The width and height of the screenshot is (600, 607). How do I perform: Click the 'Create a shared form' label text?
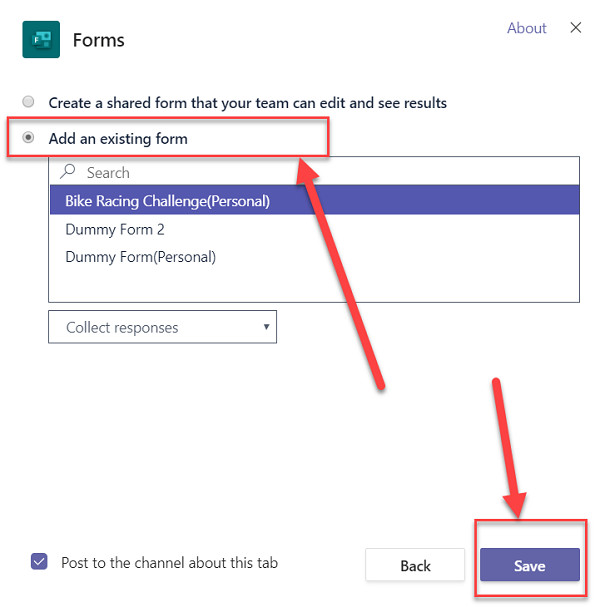coord(248,103)
